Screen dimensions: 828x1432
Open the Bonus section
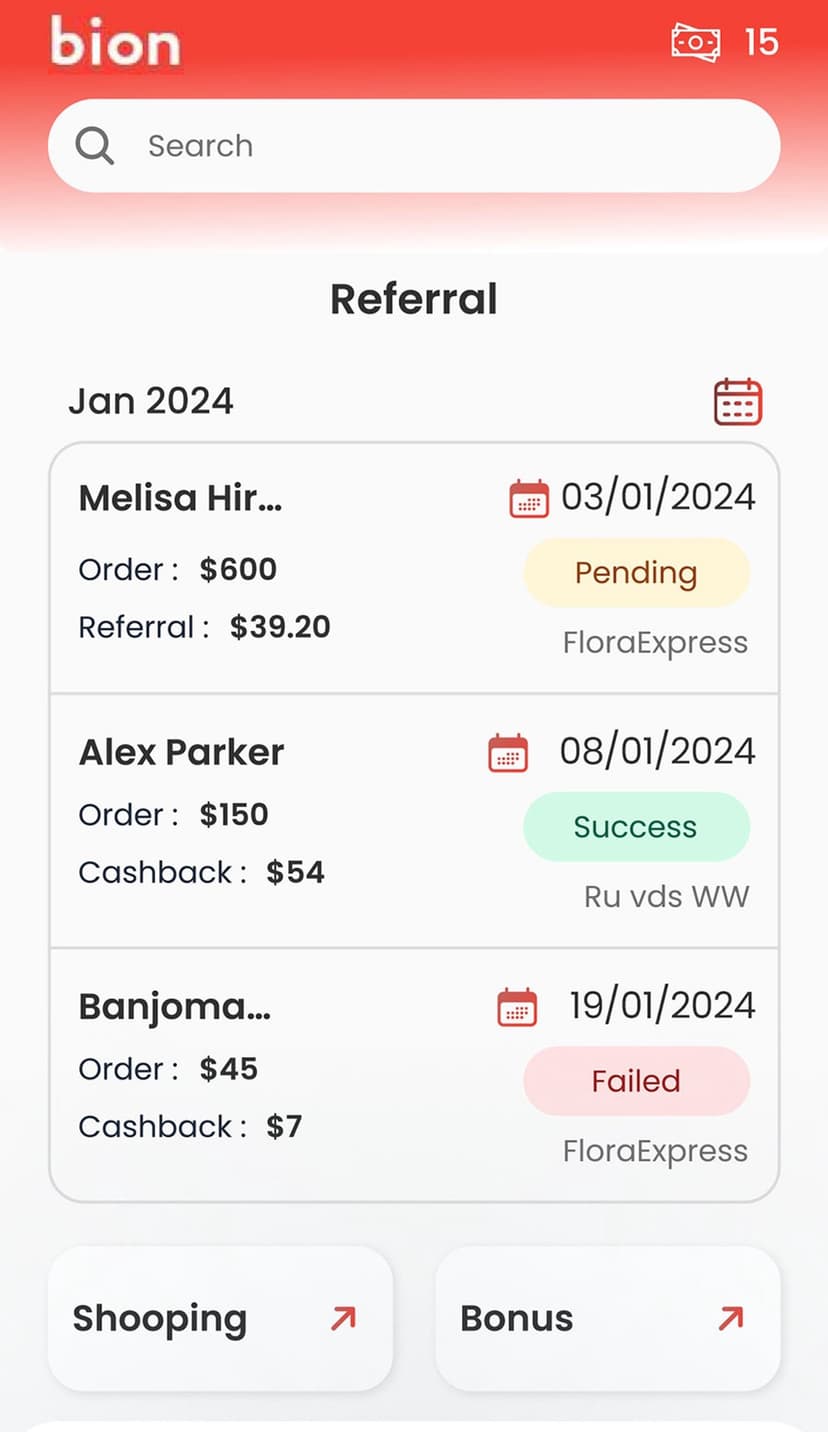[x=517, y=1319]
